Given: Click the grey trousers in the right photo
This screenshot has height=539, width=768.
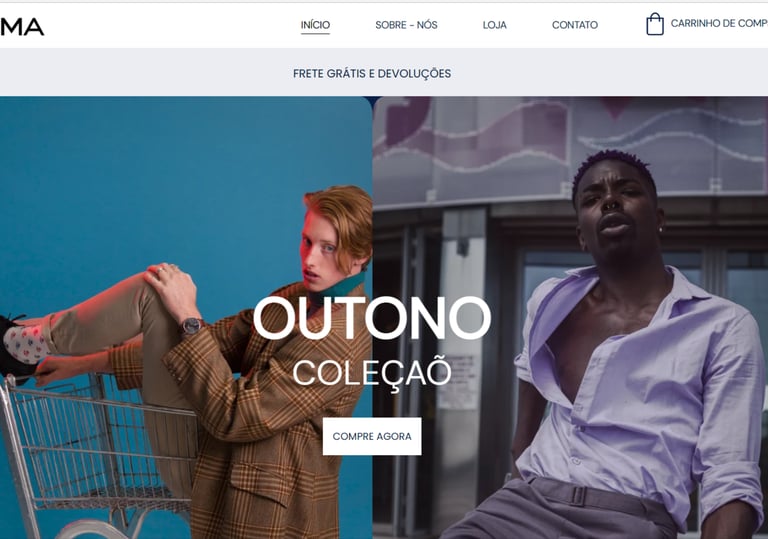Looking at the screenshot, I should (563, 510).
